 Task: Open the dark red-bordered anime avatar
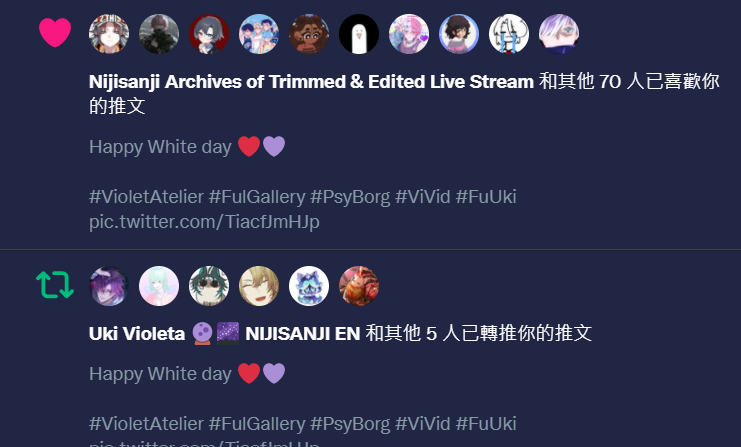[209, 34]
